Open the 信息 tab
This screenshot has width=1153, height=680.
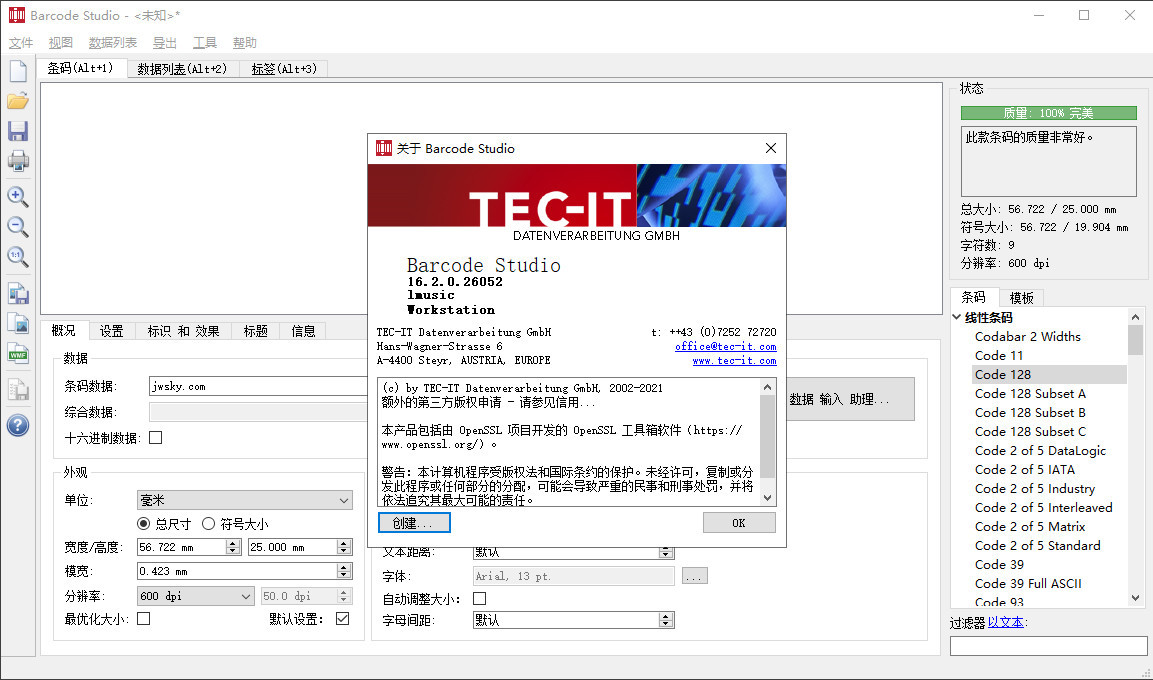point(303,331)
